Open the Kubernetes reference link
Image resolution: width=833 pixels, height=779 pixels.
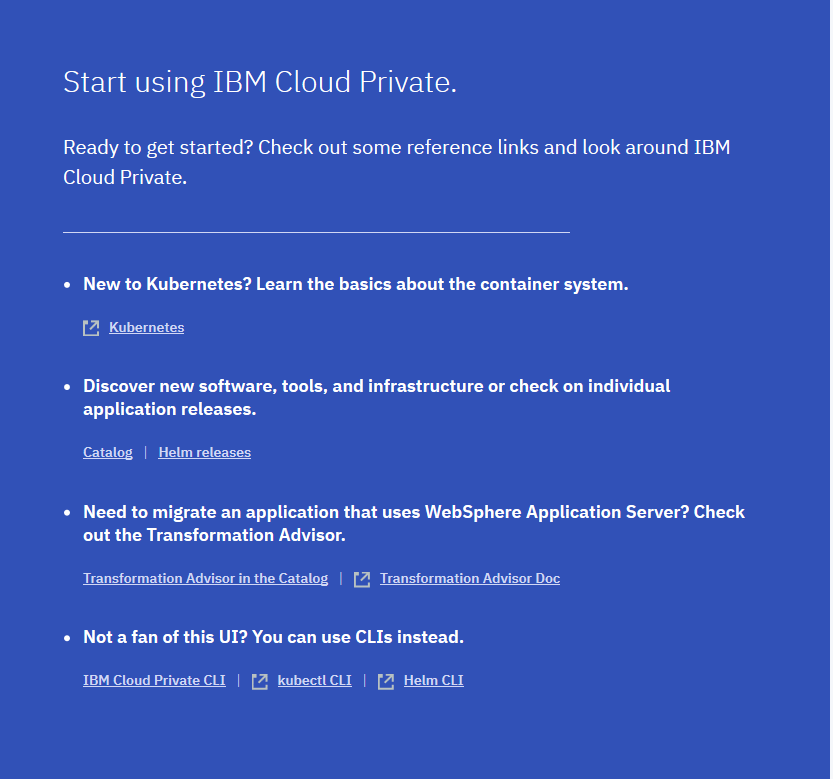[146, 327]
